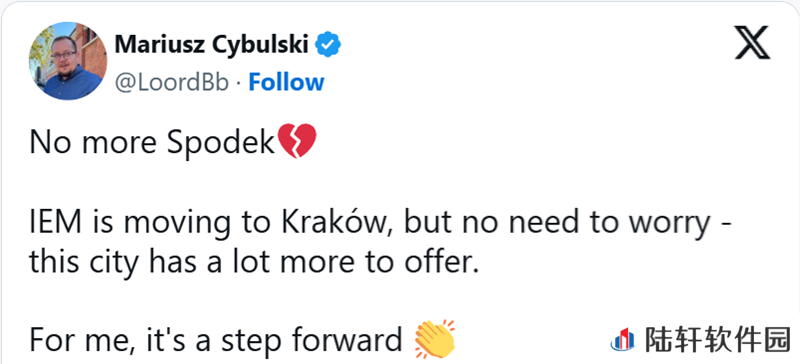Open Mariusz Cybulski's profile picture
Viewport: 800px width, 364px height.
pyautogui.click(x=68, y=61)
